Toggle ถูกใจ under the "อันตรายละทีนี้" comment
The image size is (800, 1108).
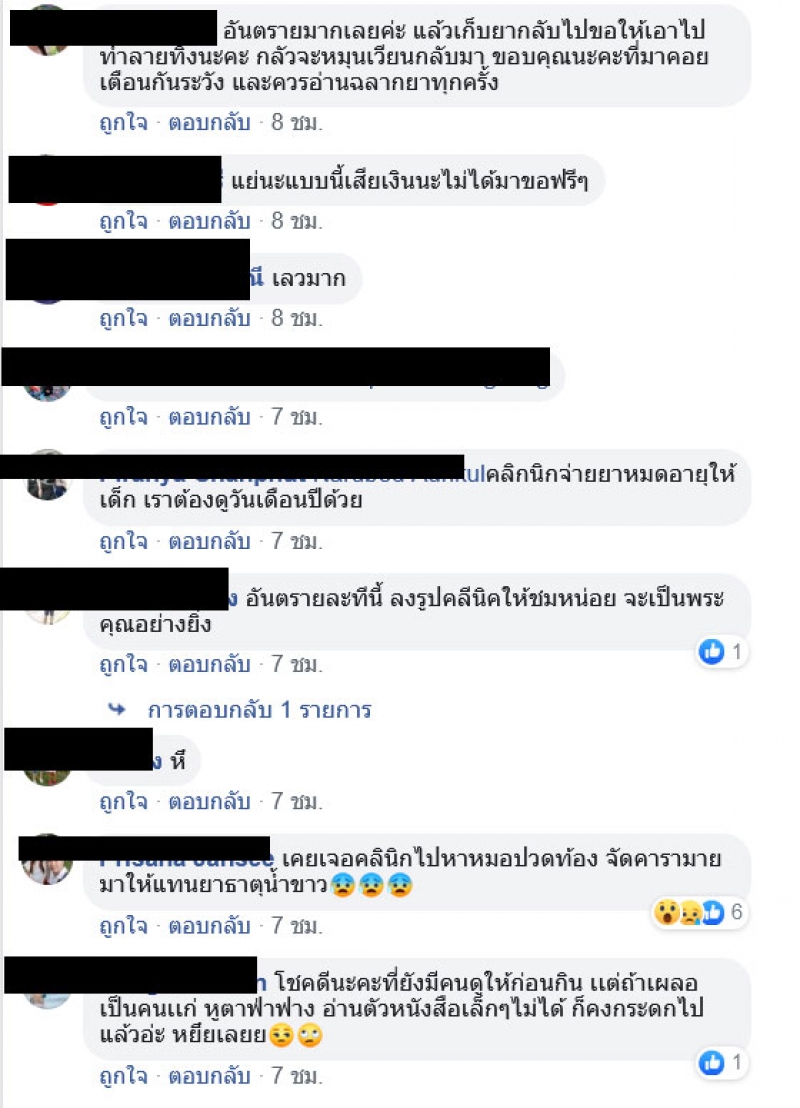click(124, 664)
